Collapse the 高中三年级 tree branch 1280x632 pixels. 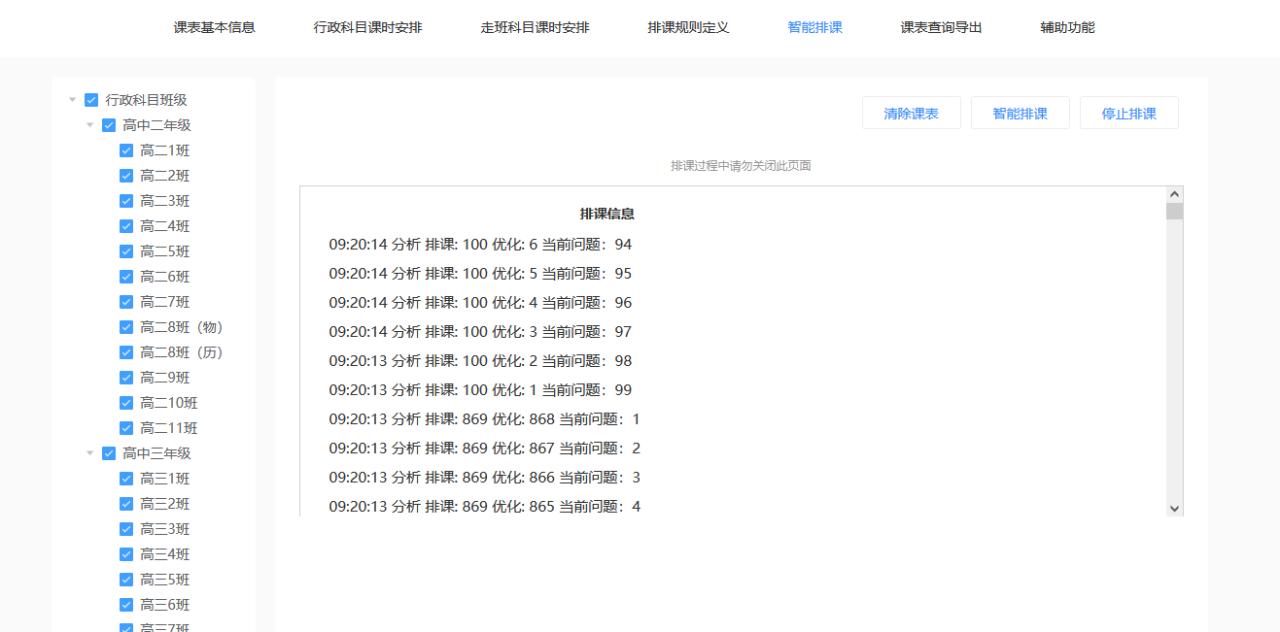[x=89, y=453]
